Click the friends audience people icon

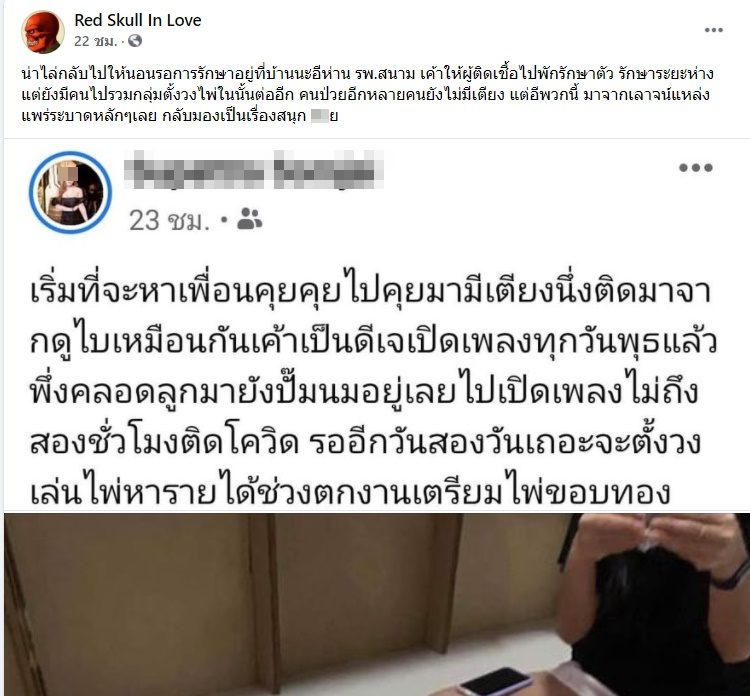tap(250, 219)
